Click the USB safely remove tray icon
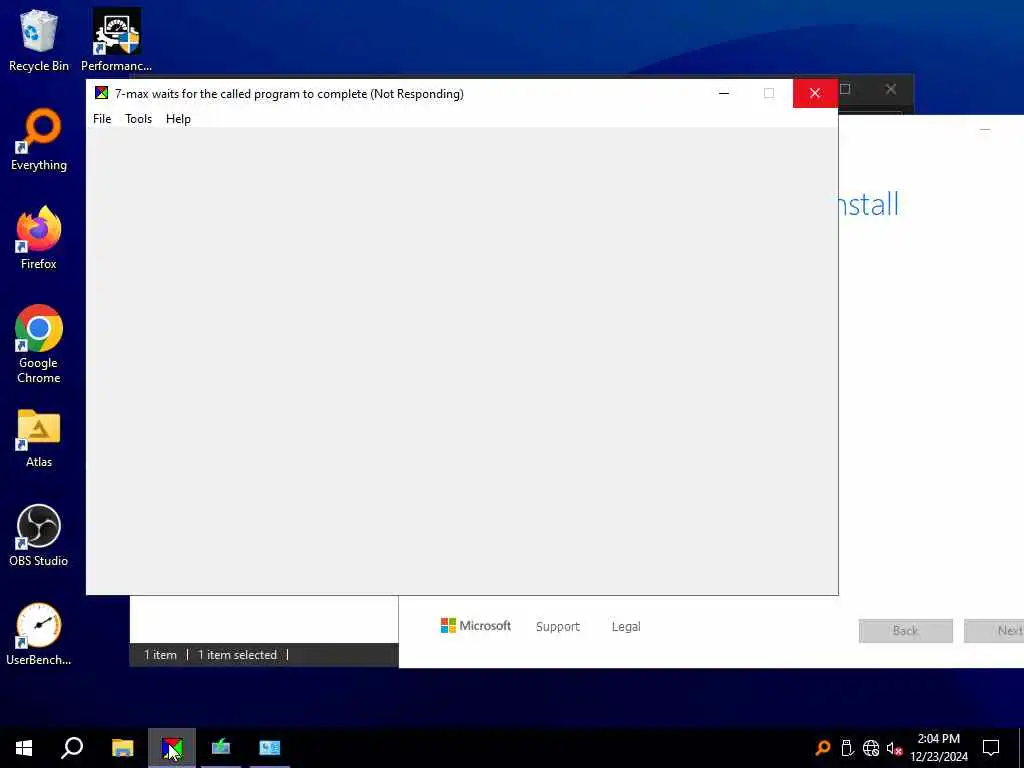1024x768 pixels. [847, 748]
